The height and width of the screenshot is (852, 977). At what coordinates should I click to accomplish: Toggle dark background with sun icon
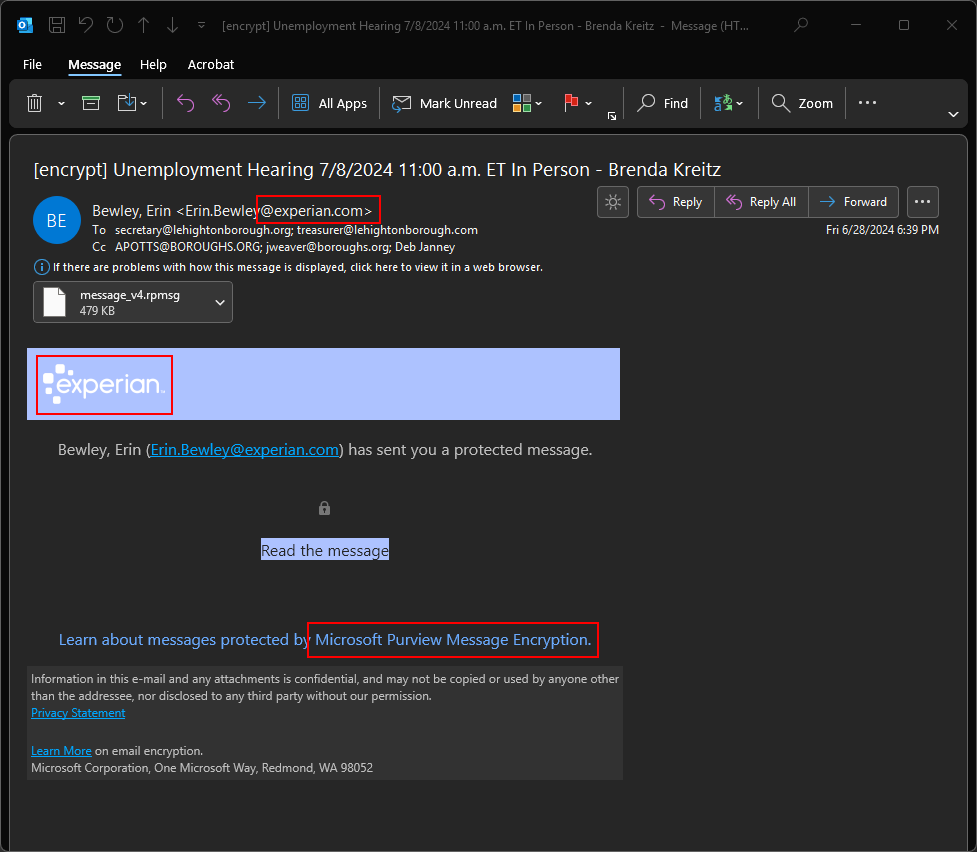612,202
